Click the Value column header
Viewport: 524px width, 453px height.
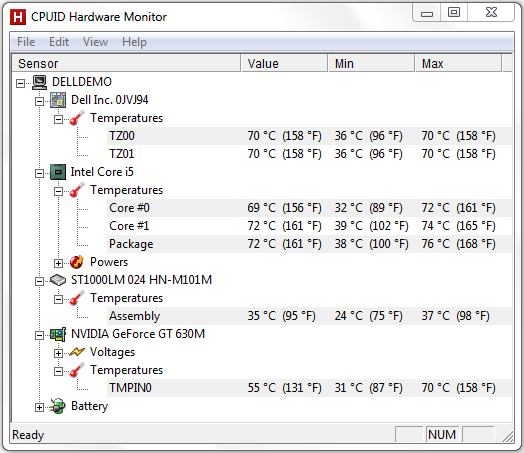(284, 63)
